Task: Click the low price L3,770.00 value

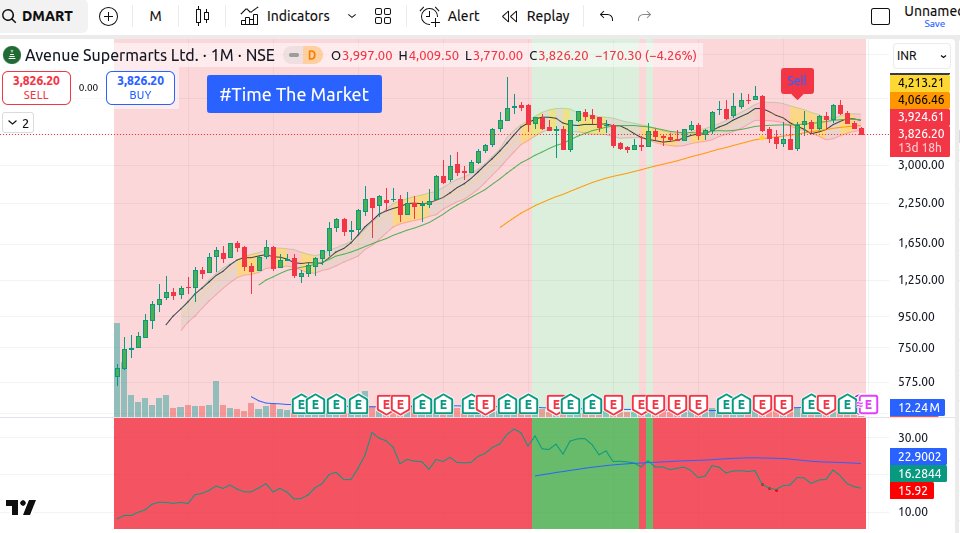Action: (494, 56)
